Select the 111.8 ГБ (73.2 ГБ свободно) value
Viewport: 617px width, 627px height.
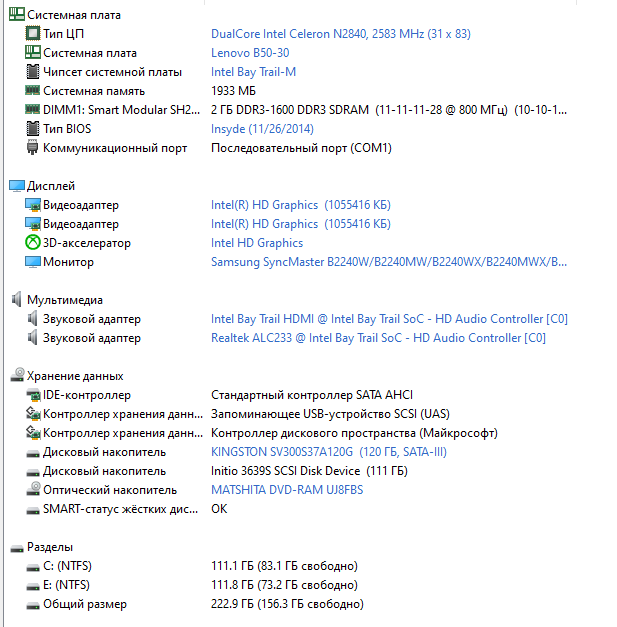tap(284, 585)
